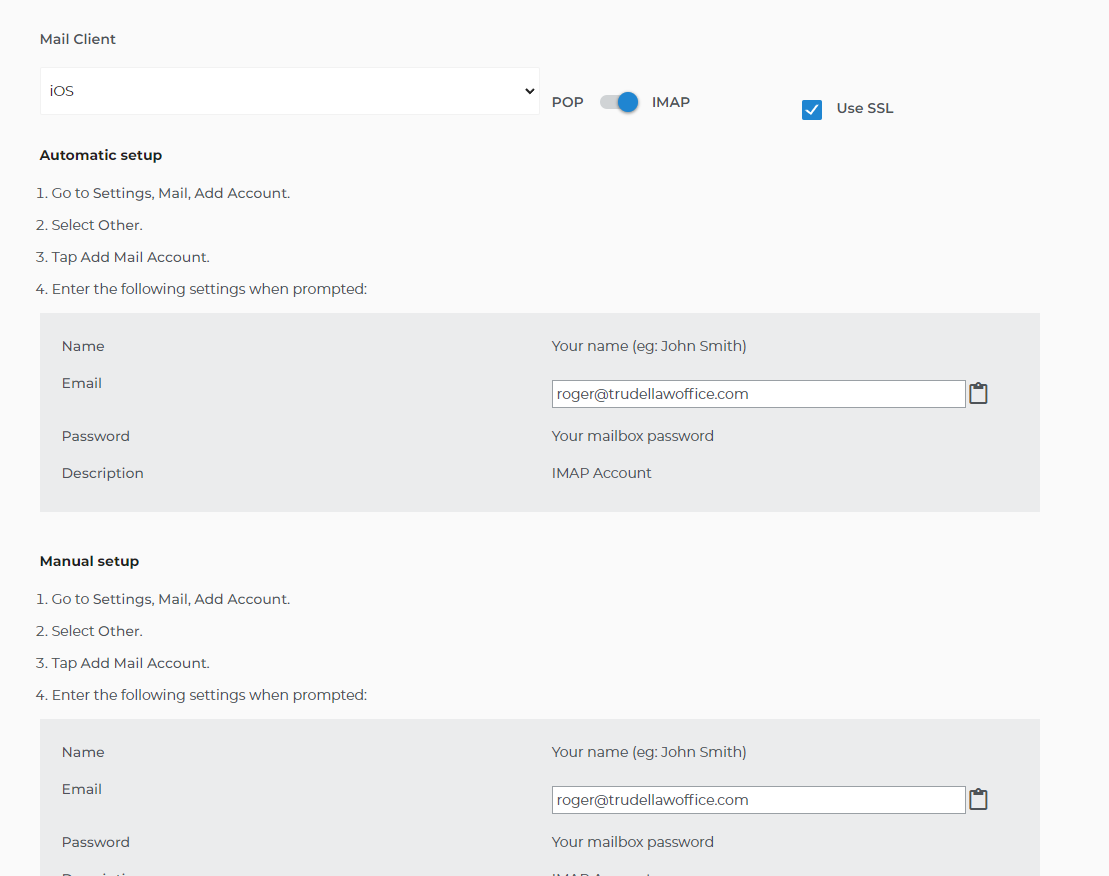Copy the Manual setup email via clipboard icon
The width and height of the screenshot is (1109, 876).
pyautogui.click(x=978, y=799)
